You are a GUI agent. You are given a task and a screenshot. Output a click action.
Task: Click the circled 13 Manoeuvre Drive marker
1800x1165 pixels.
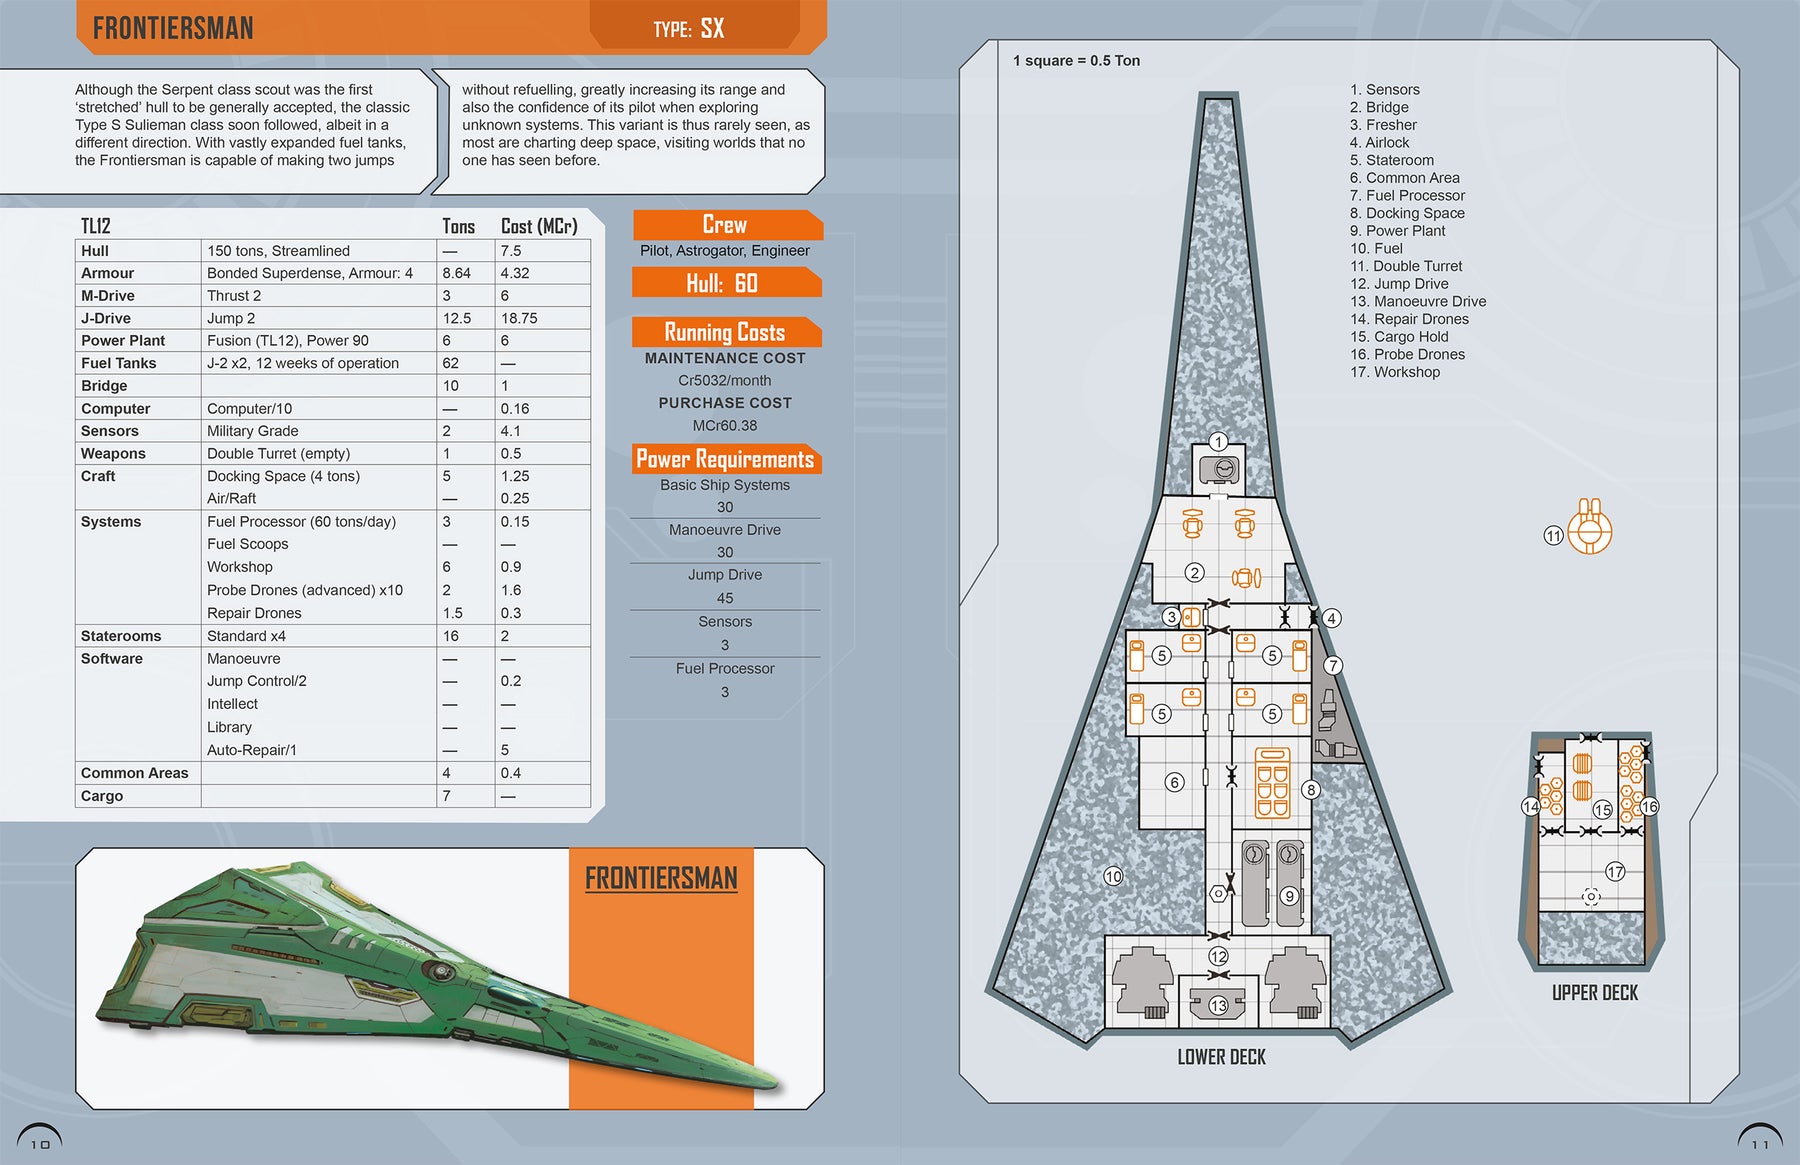[x=1218, y=1005]
